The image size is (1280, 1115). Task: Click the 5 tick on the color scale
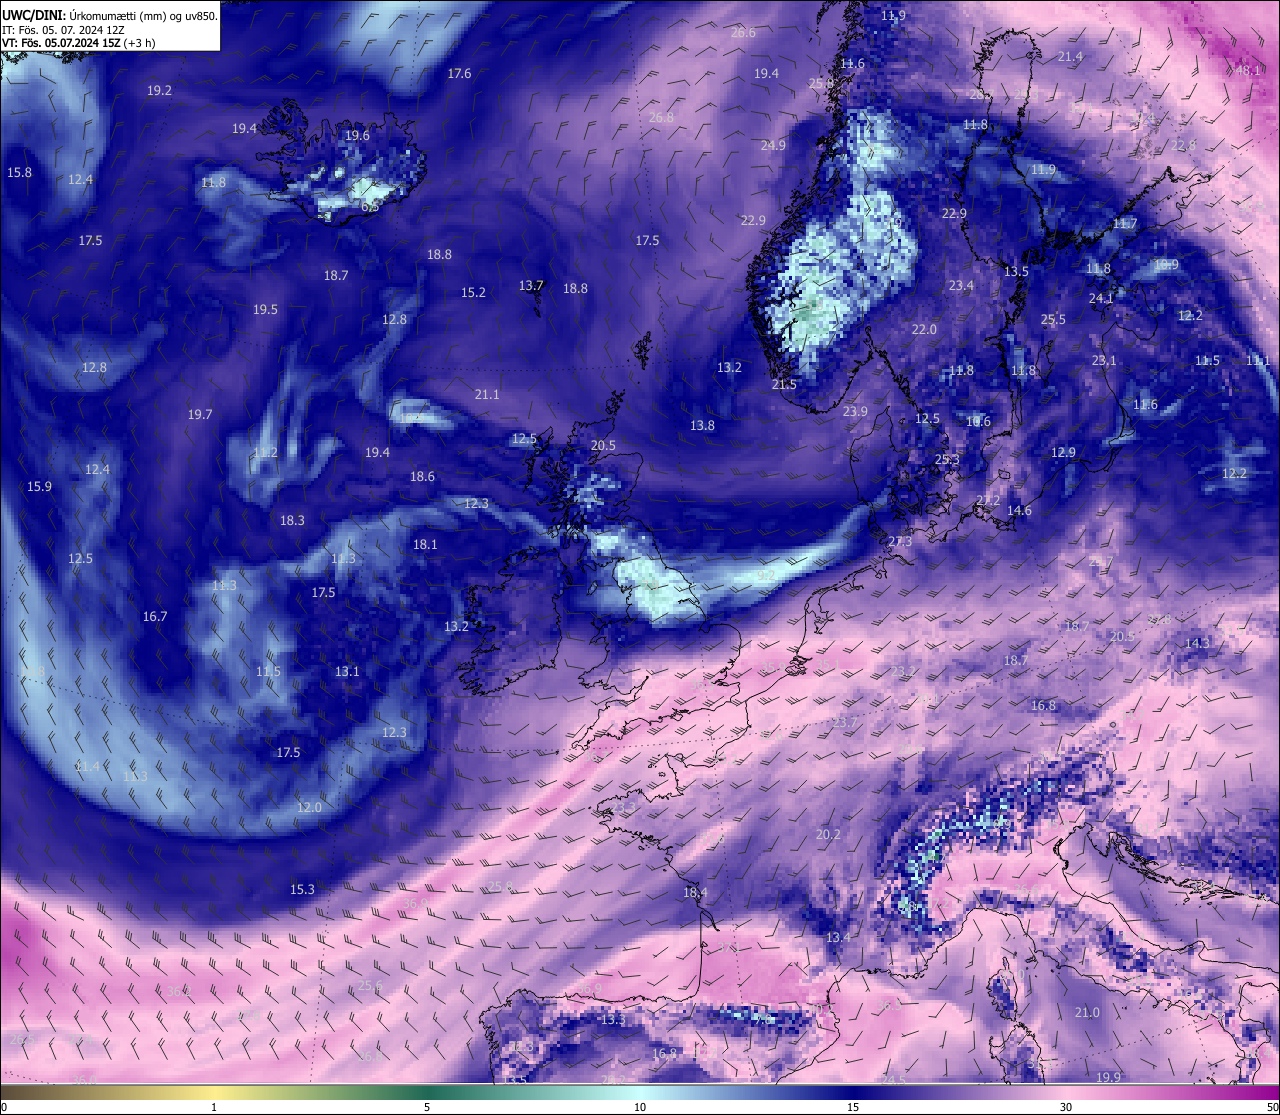pyautogui.click(x=427, y=1106)
